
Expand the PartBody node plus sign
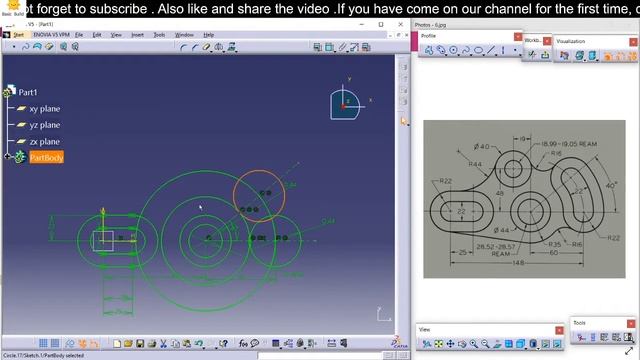coord(7,156)
